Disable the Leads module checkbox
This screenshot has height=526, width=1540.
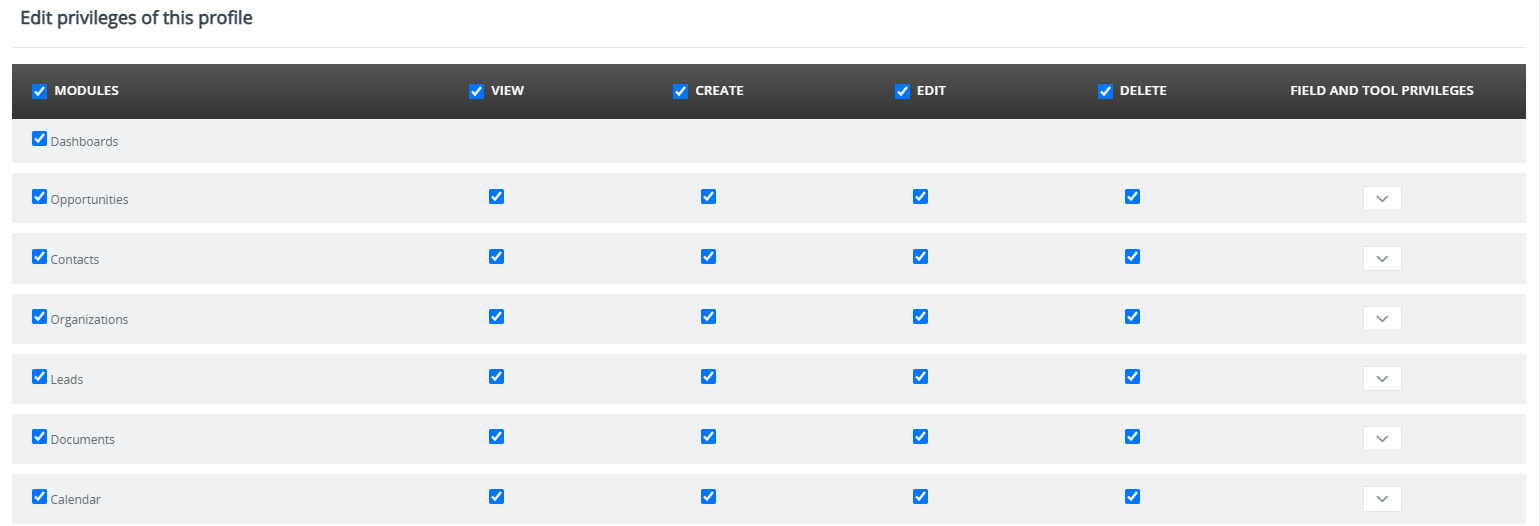(x=40, y=377)
